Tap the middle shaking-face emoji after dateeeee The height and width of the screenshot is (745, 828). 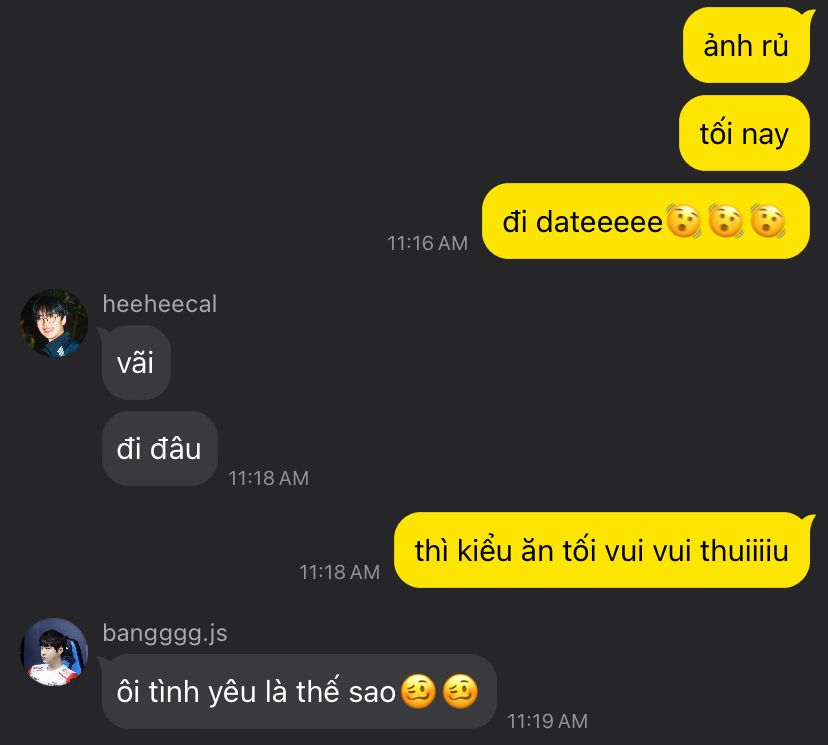coord(726,221)
